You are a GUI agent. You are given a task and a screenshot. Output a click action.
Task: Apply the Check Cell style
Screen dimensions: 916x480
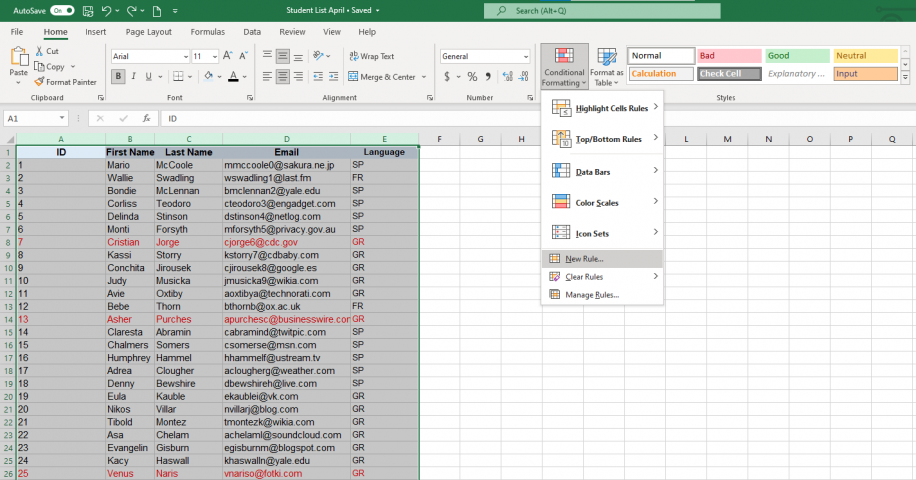(x=729, y=74)
